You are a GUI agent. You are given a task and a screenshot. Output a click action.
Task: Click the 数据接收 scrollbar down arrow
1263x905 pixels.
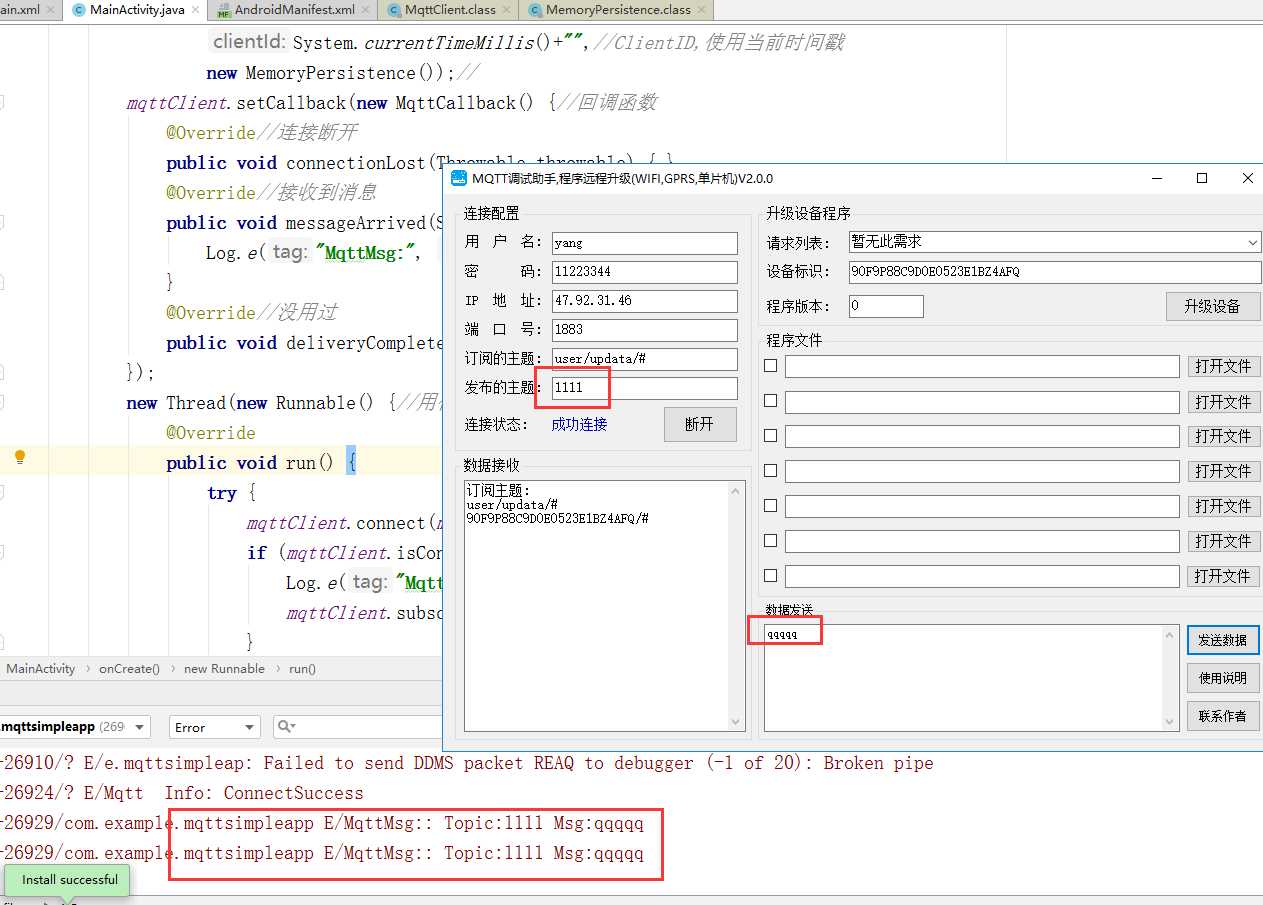click(x=738, y=722)
